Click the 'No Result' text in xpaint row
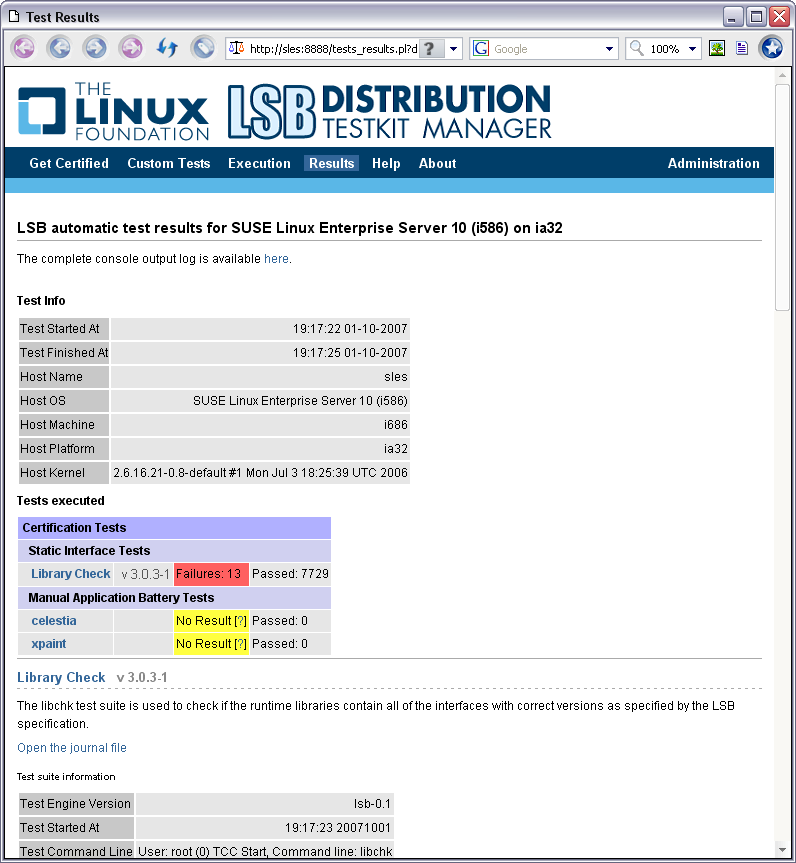This screenshot has height=863, width=796. pyautogui.click(x=203, y=644)
